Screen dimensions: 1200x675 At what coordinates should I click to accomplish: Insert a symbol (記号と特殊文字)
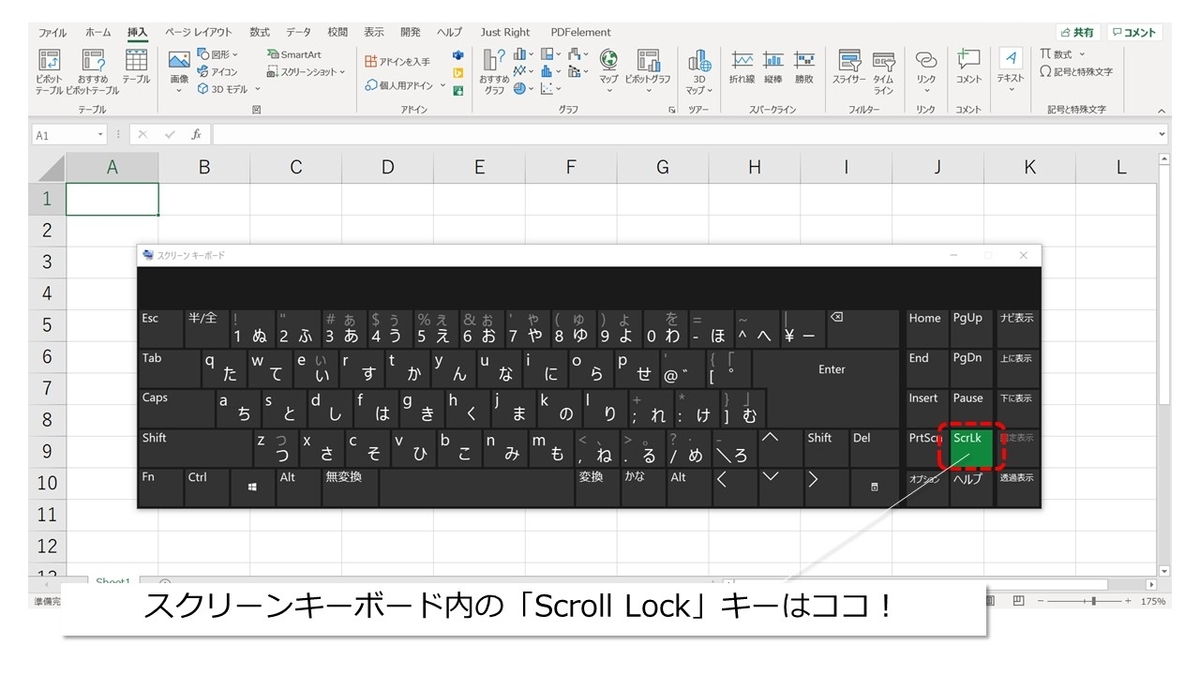pos(1076,72)
